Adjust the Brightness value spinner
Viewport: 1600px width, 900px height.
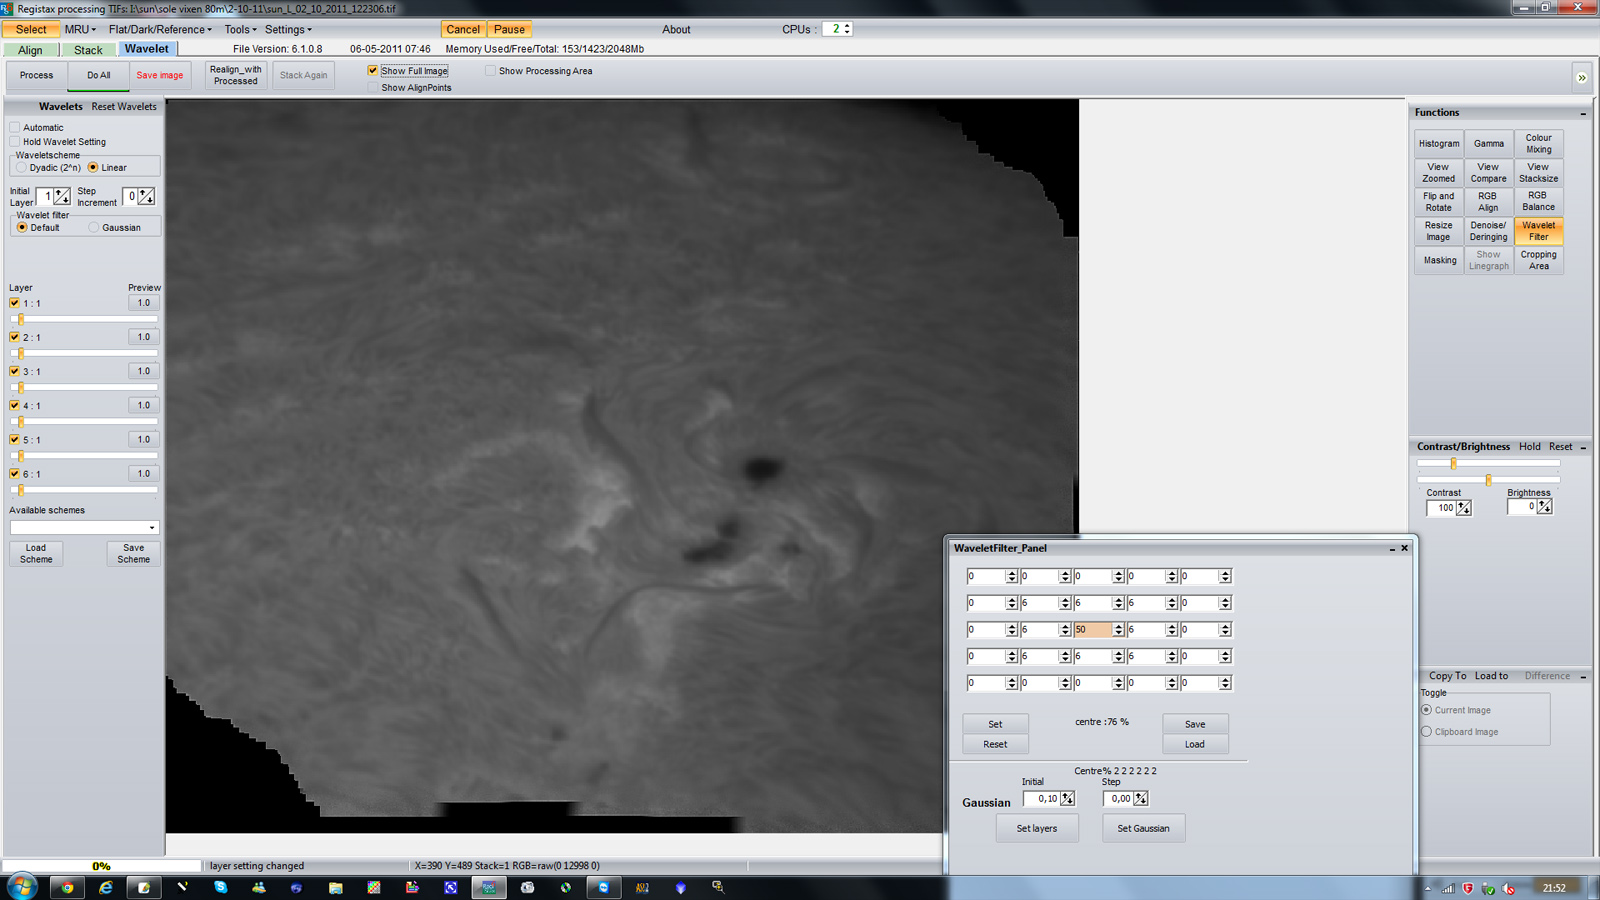pos(1545,507)
